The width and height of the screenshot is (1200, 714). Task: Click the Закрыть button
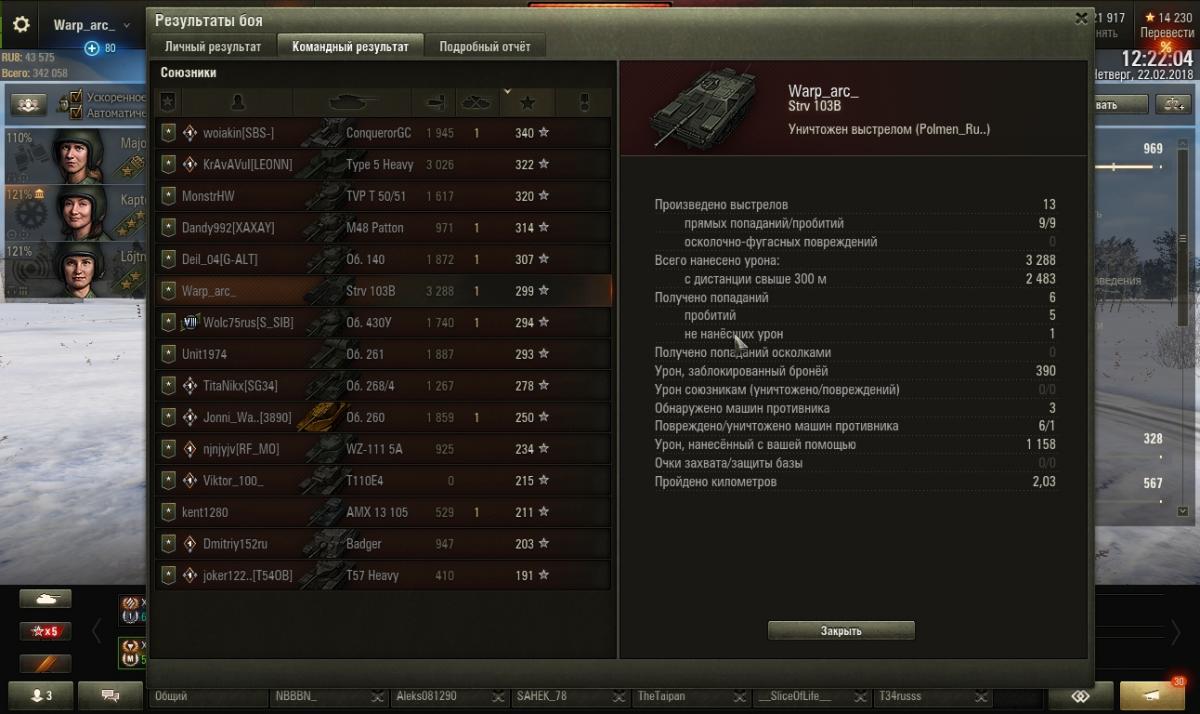tap(841, 631)
